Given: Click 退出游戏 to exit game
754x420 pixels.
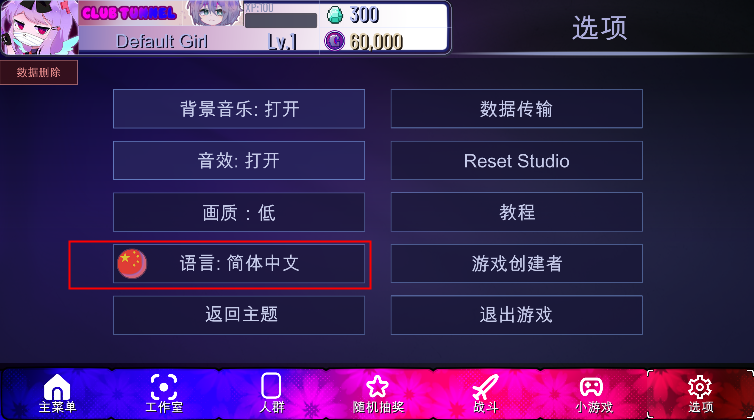Looking at the screenshot, I should [x=516, y=315].
